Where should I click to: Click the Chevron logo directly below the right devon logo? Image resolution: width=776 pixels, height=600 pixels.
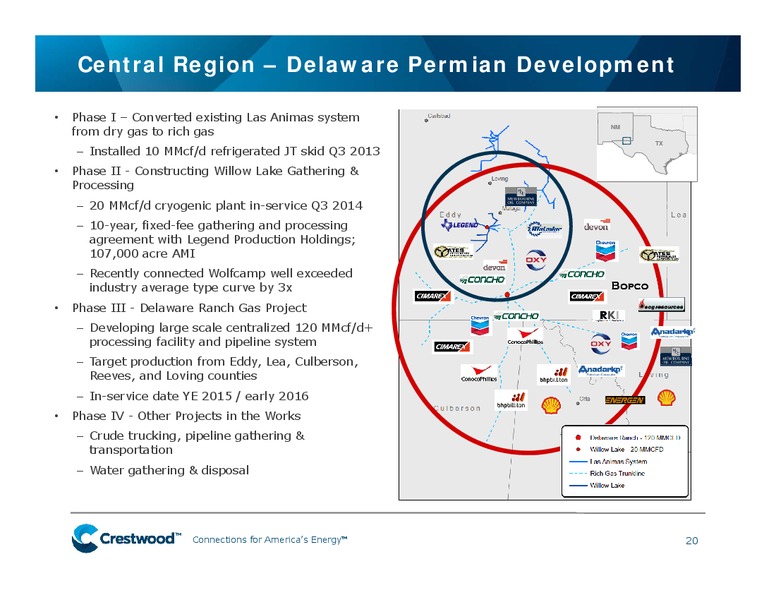(606, 251)
